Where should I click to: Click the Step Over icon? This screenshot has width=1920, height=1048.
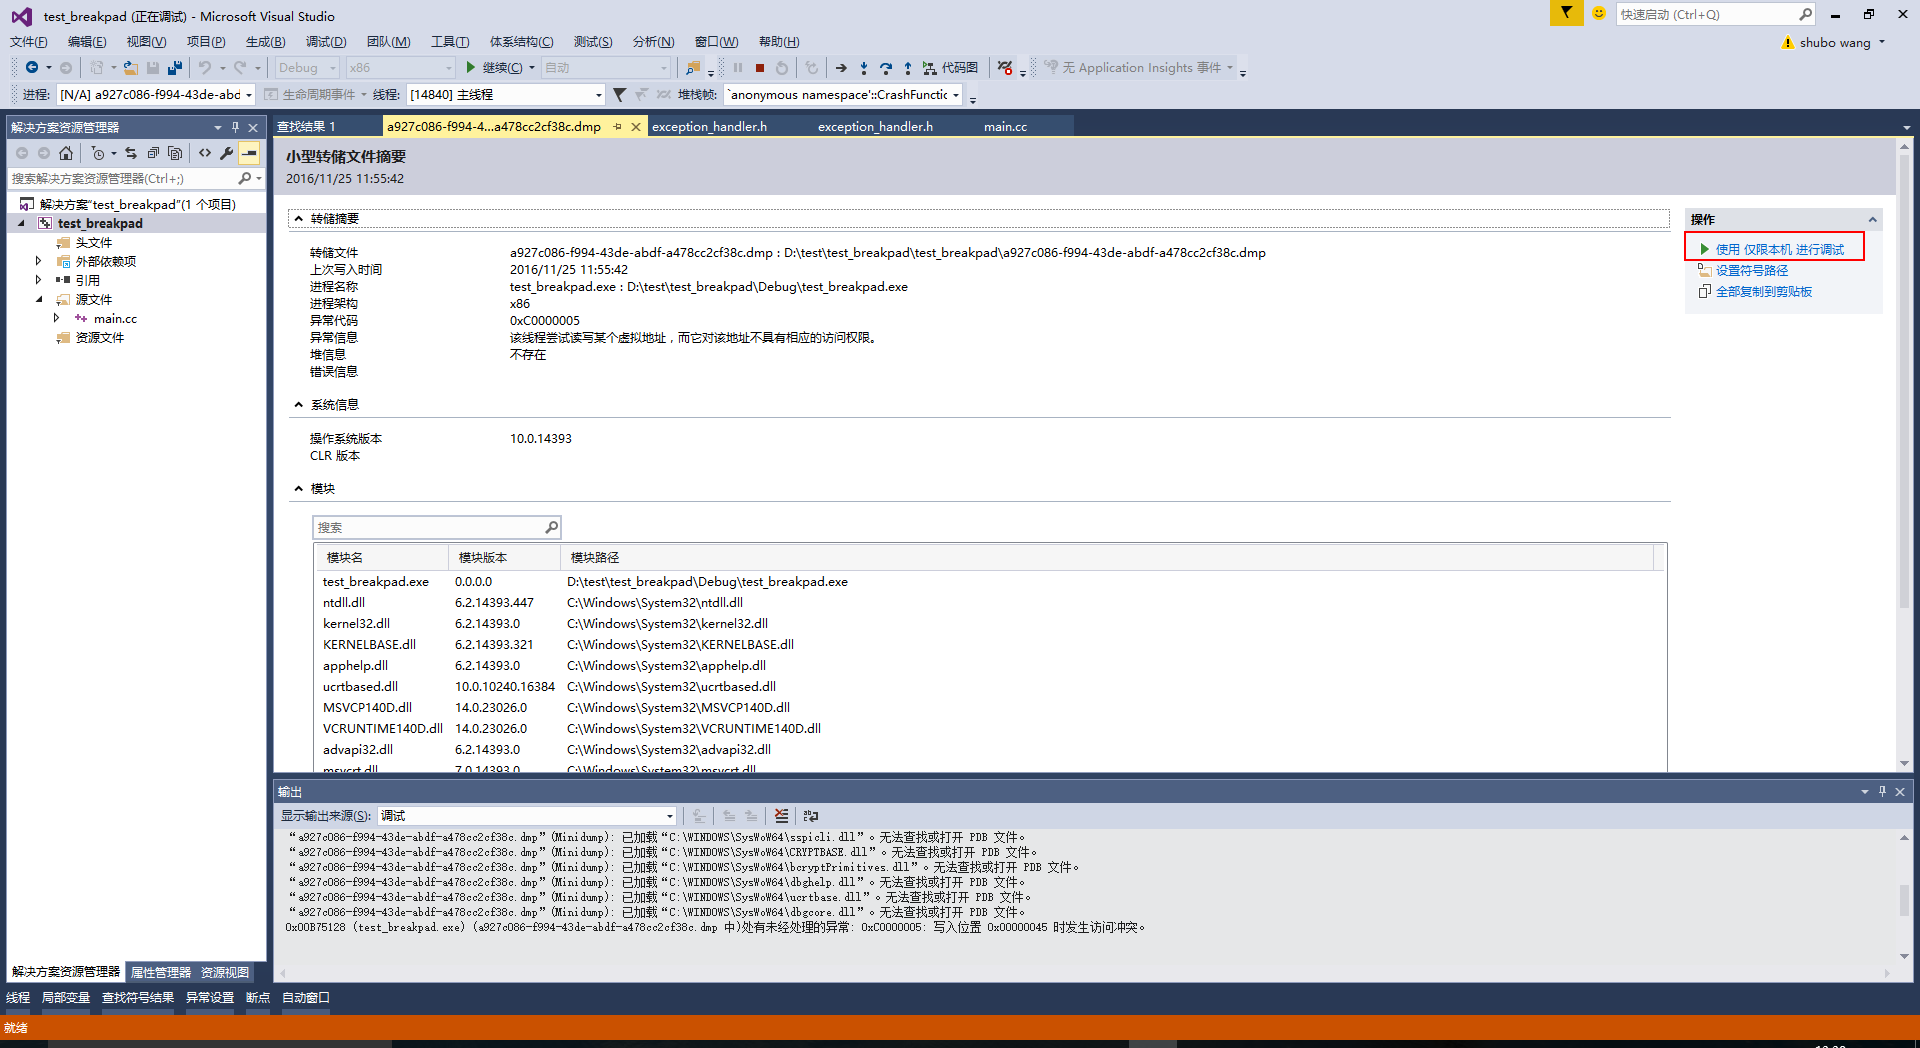(886, 68)
